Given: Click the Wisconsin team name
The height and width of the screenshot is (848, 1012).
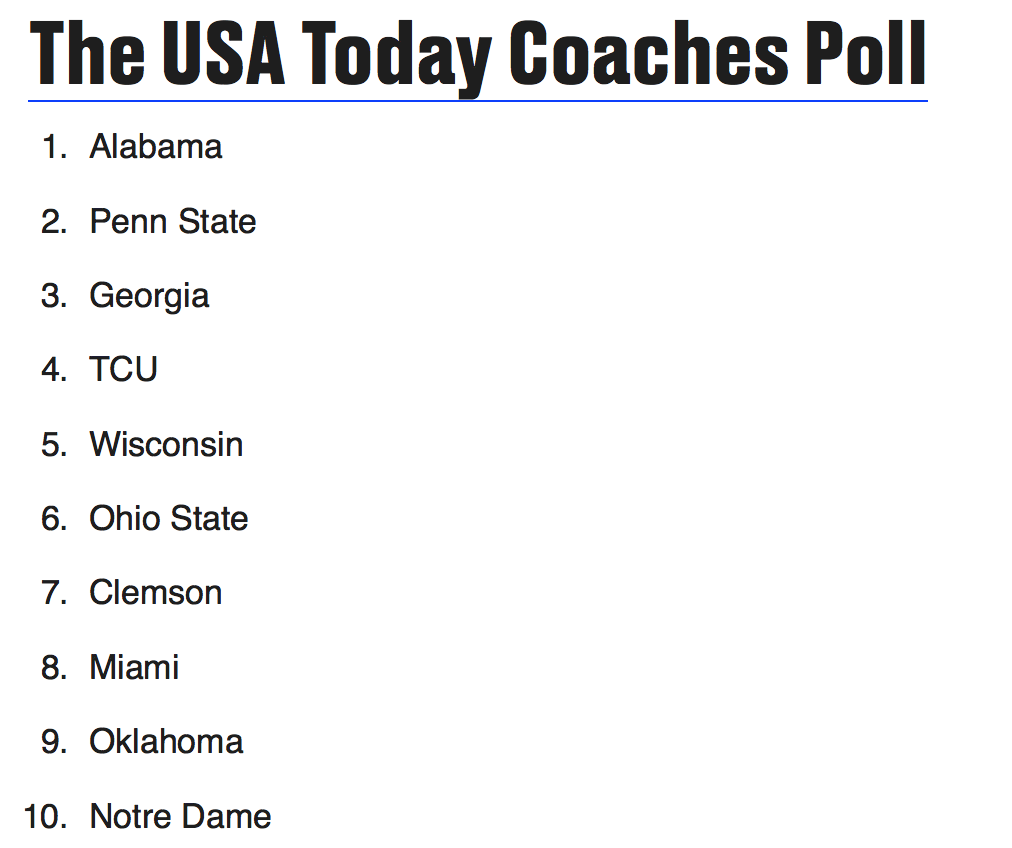Looking at the screenshot, I should (x=166, y=444).
